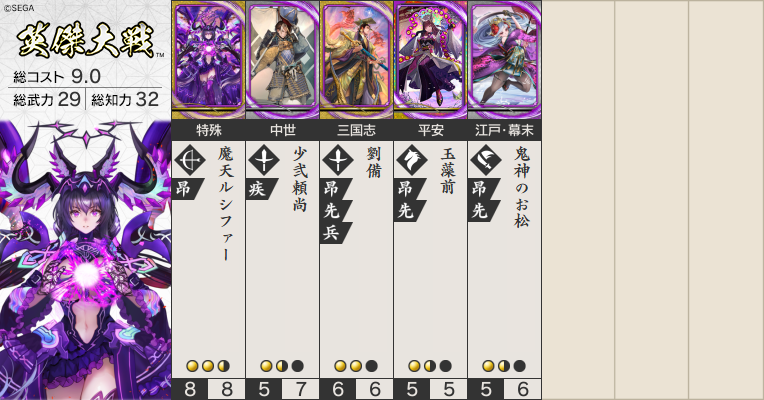Click the bow unit icon for 魔天ルシファー
This screenshot has height=400, width=764.
tap(190, 160)
